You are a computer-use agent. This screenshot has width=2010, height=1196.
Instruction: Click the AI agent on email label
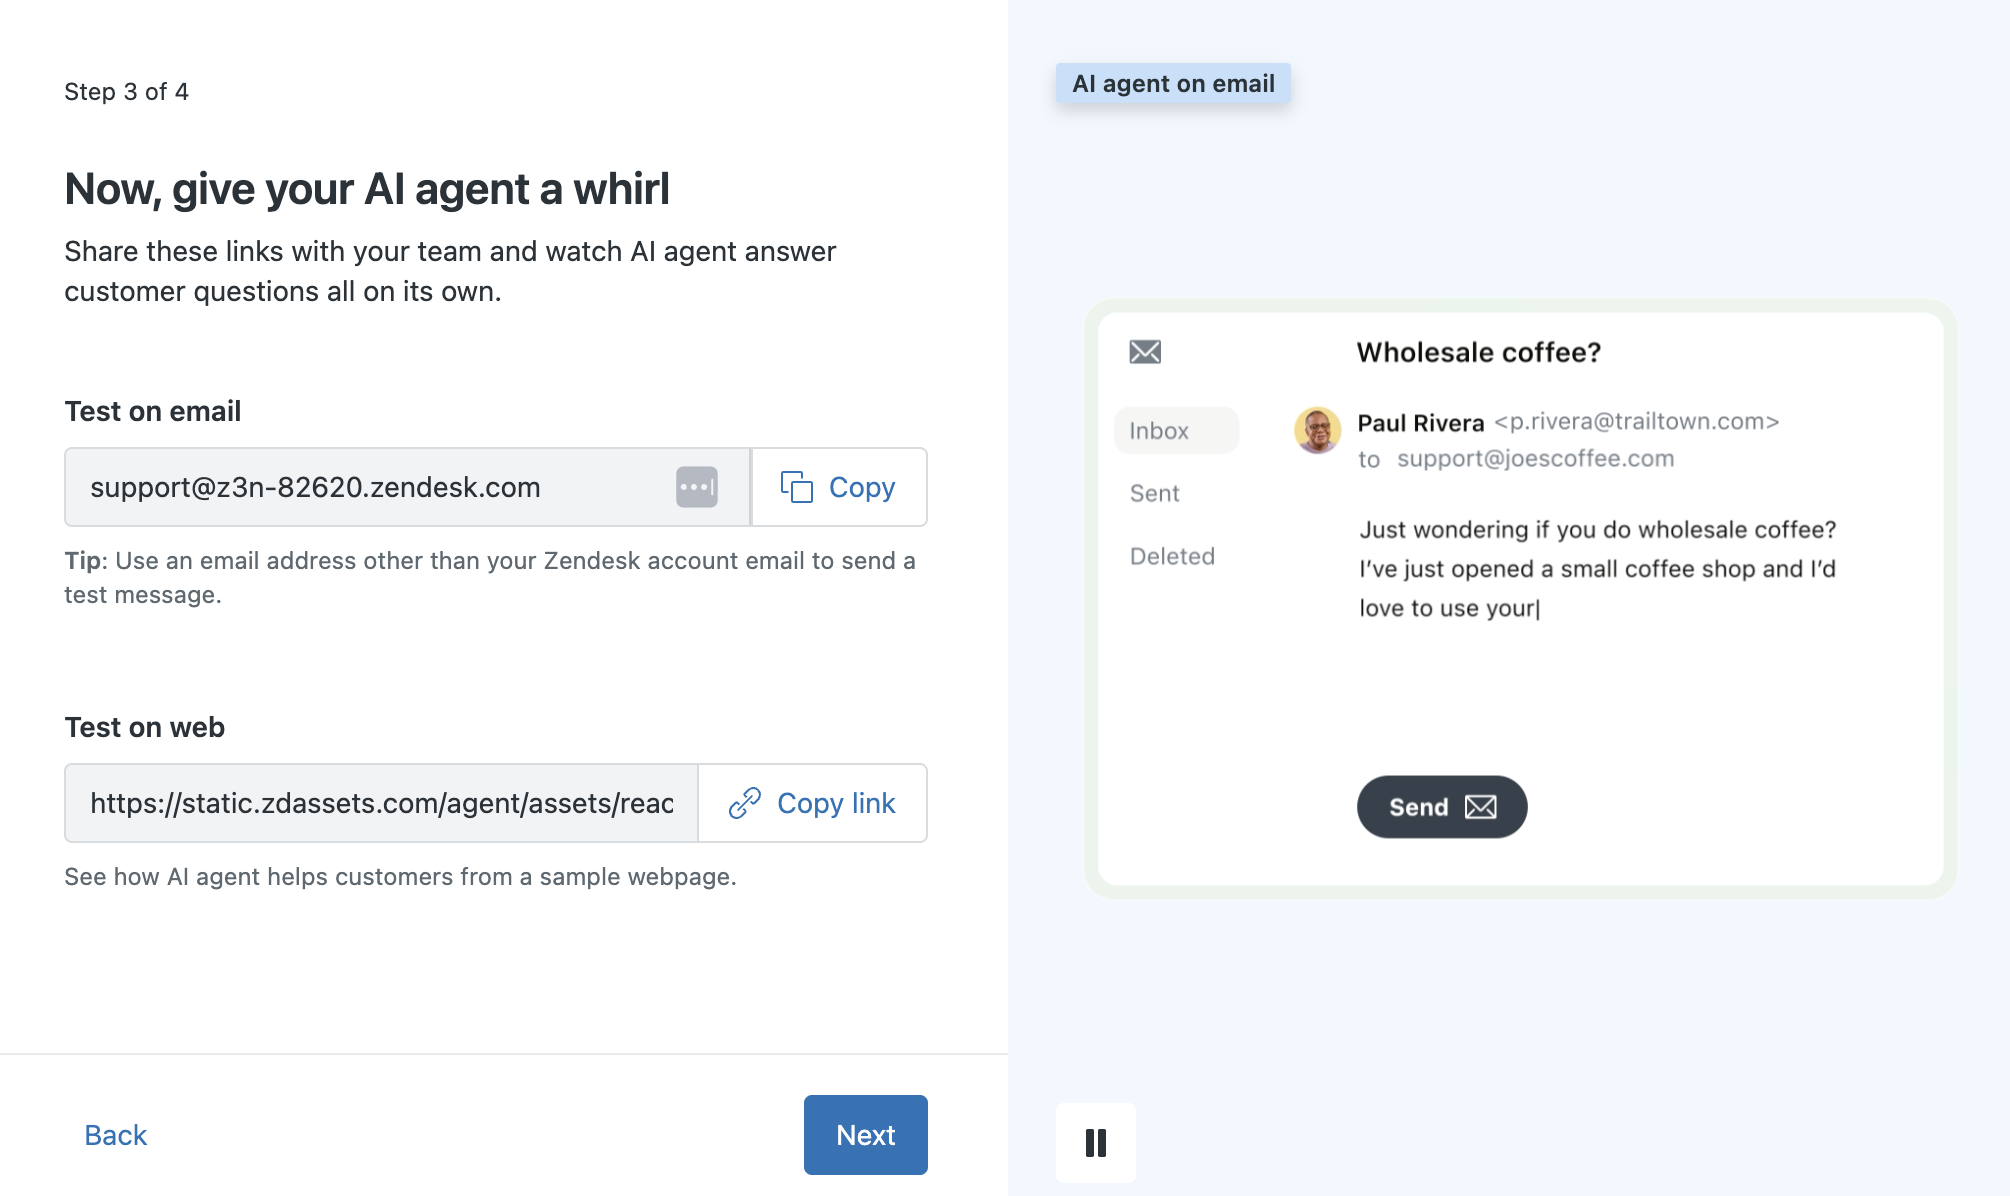pos(1173,84)
